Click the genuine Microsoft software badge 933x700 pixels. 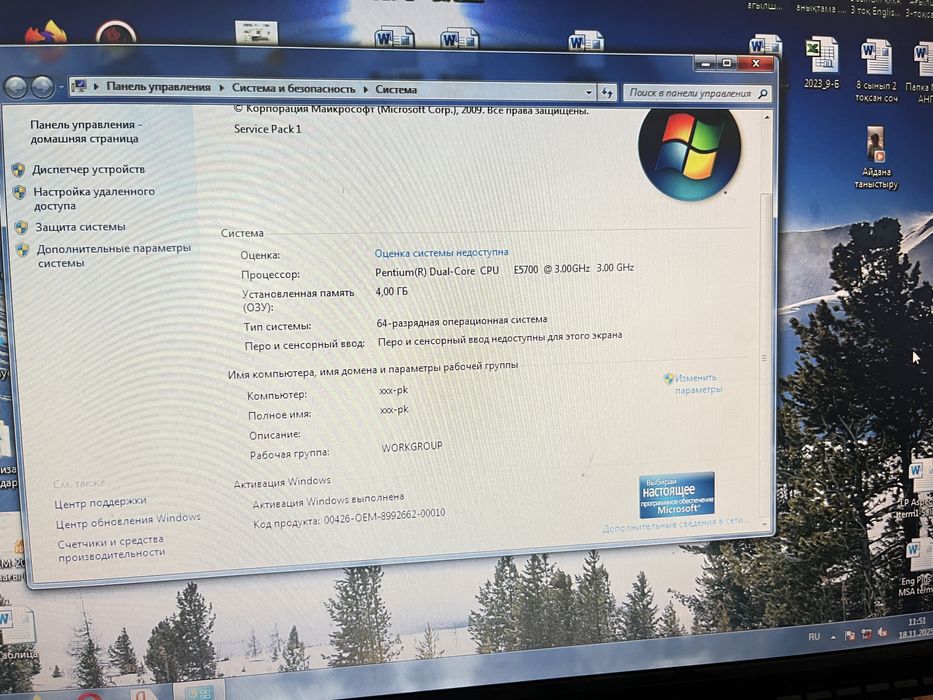click(x=677, y=495)
